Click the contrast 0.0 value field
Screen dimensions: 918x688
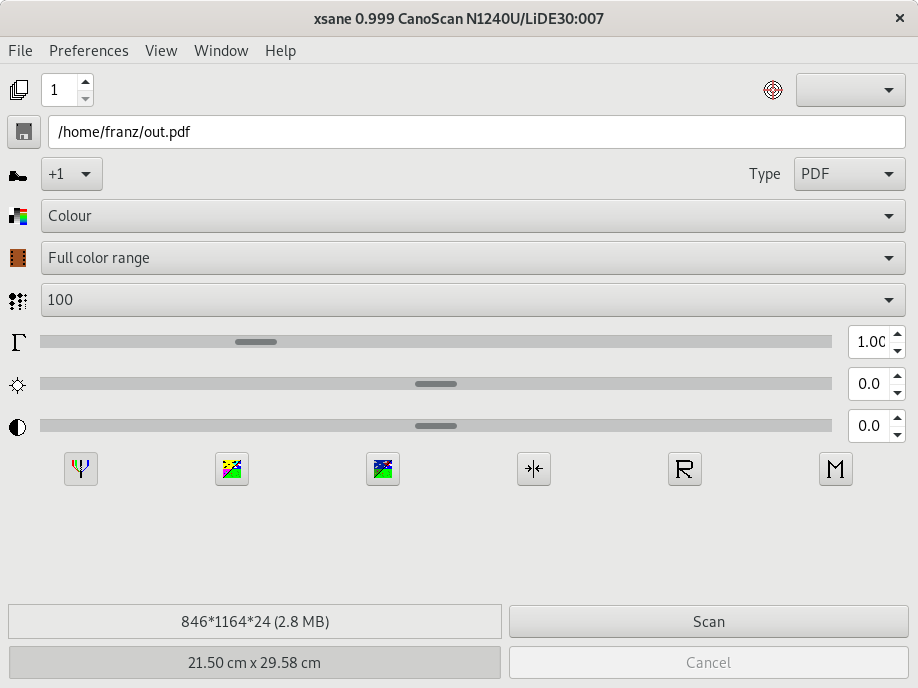[869, 426]
